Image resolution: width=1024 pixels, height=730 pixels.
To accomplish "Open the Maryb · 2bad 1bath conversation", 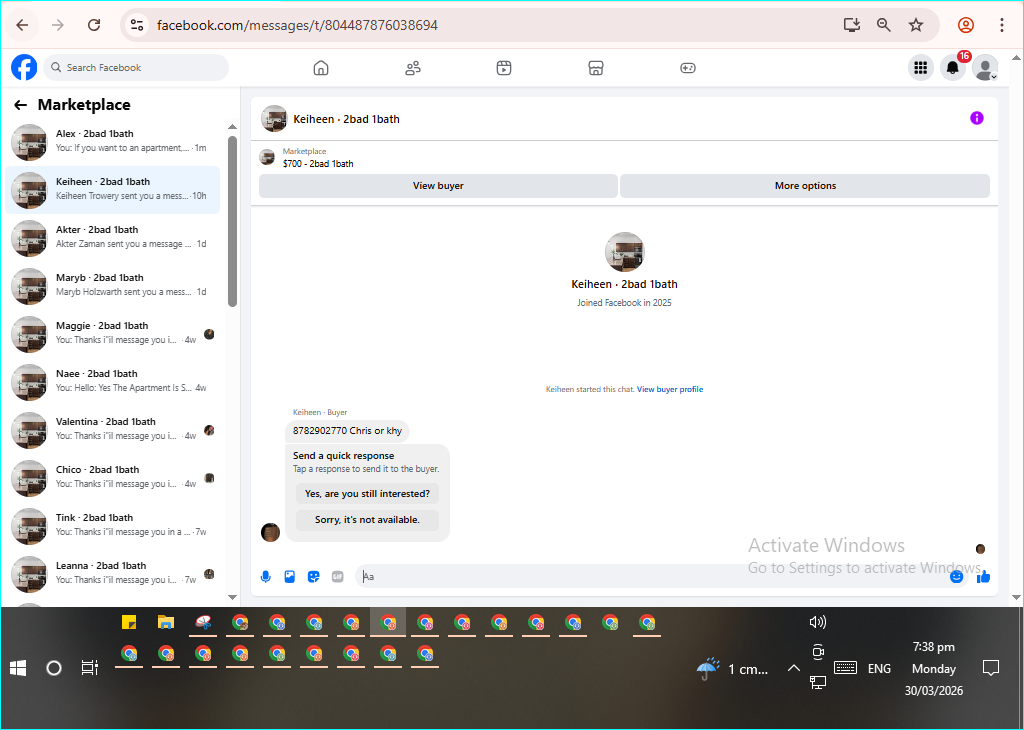I will 112,285.
